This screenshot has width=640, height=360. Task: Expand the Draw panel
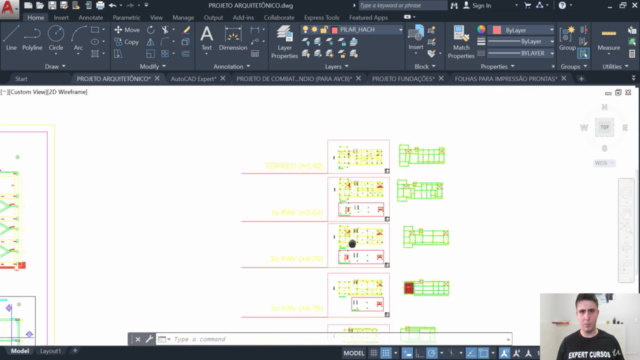(x=55, y=67)
